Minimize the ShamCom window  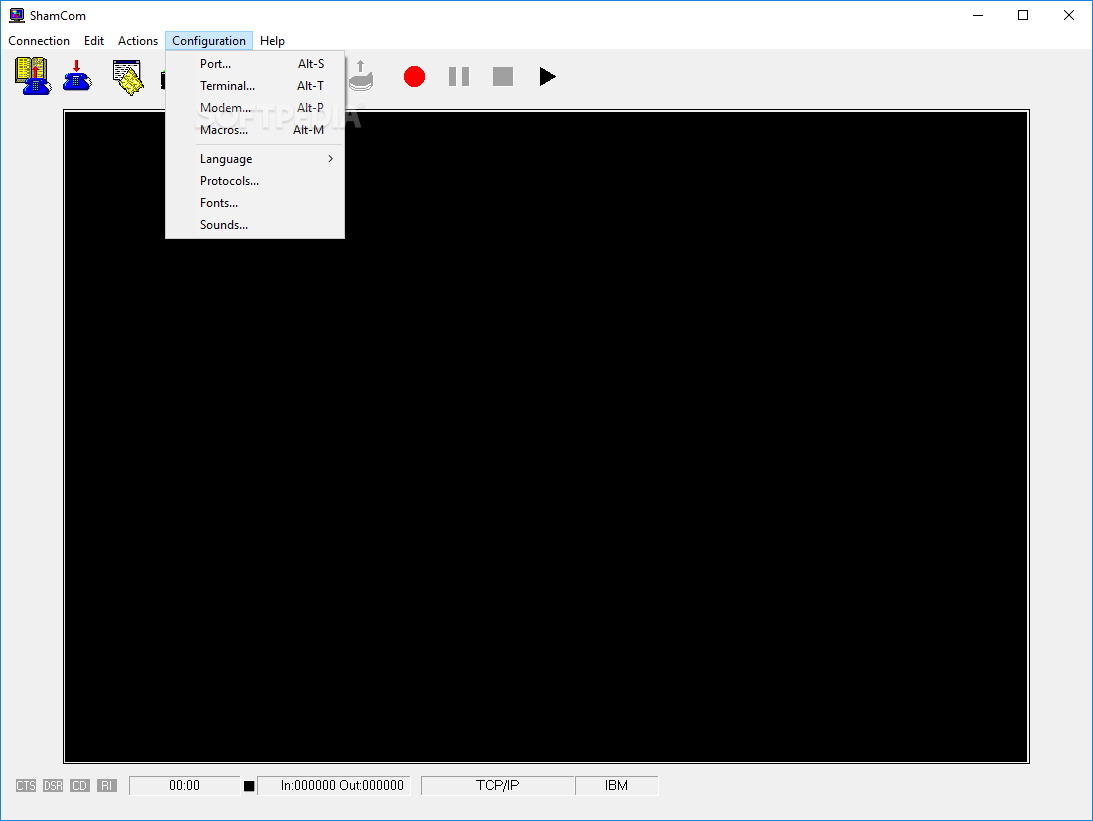click(x=978, y=15)
